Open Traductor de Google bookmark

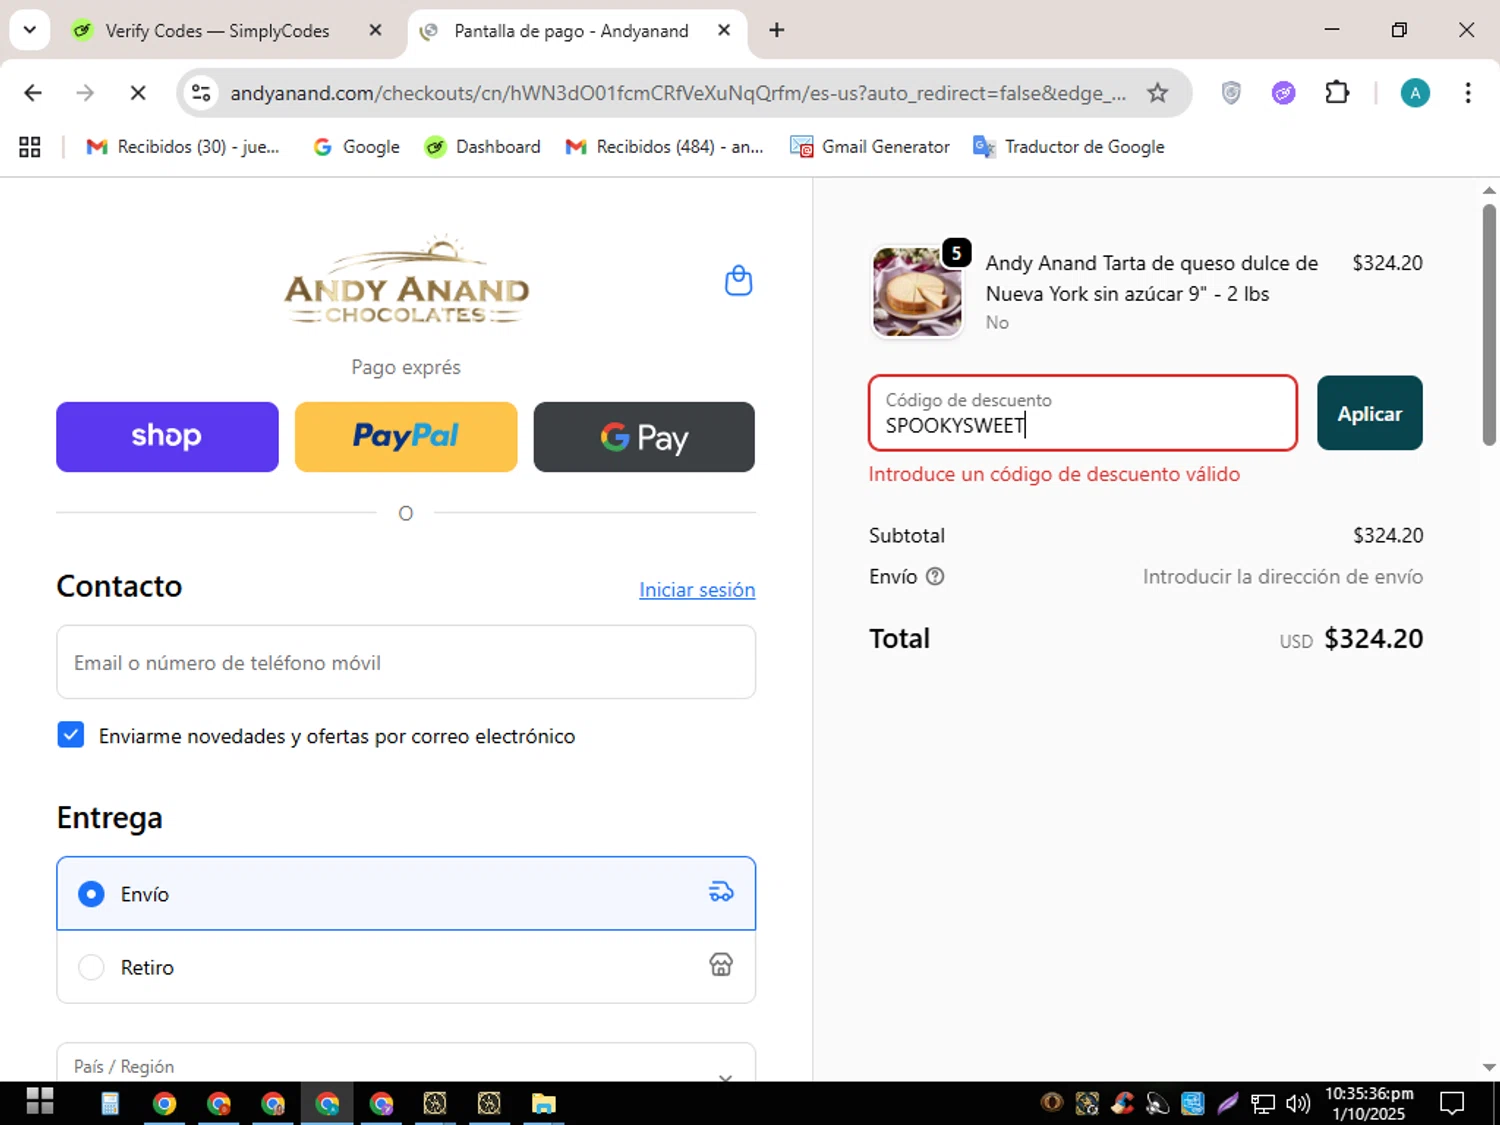pos(1069,147)
